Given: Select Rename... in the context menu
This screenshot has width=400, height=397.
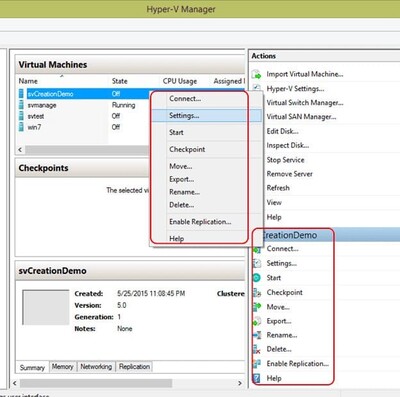Looking at the screenshot, I should click(184, 192).
